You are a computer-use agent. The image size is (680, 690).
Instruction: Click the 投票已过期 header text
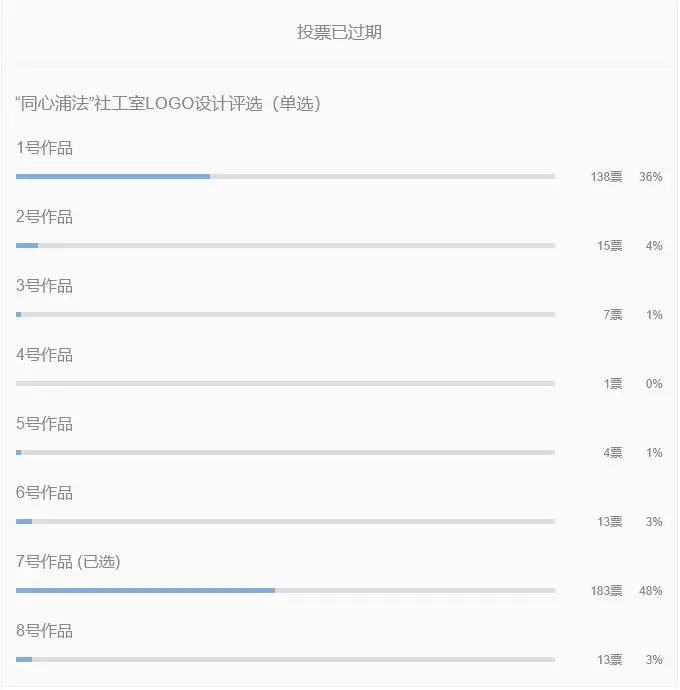(x=339, y=32)
